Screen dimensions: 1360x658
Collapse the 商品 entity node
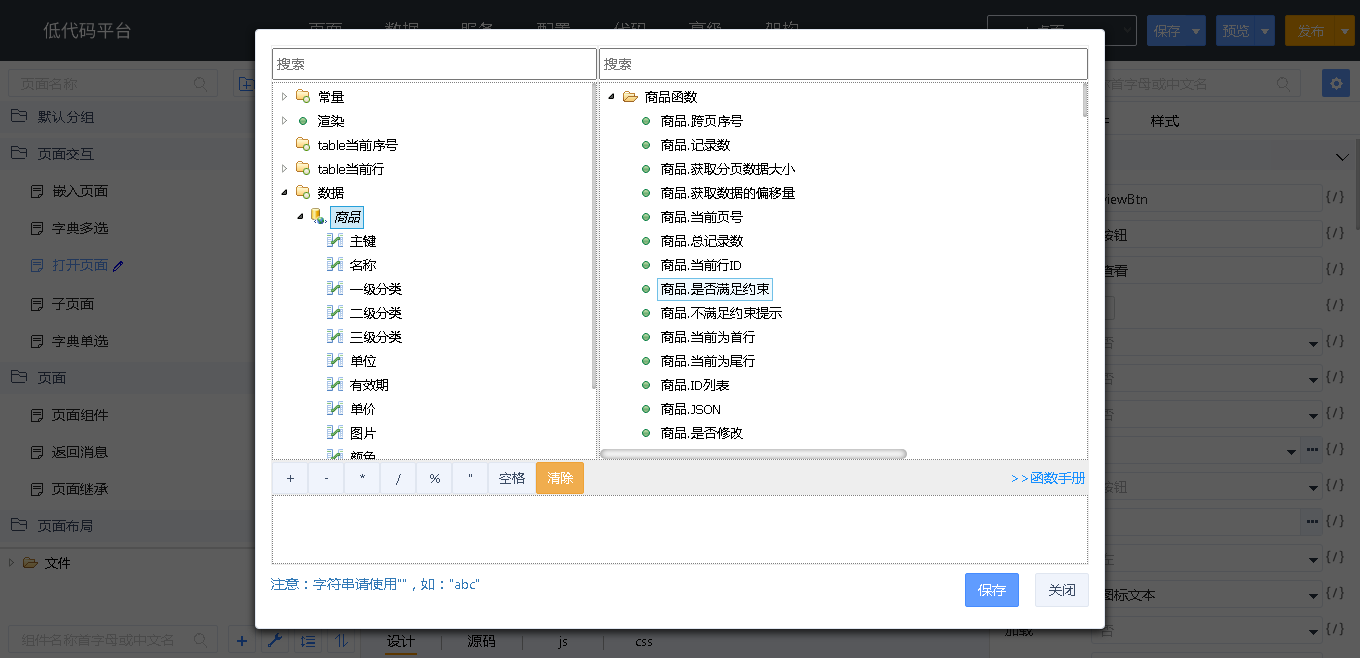[x=300, y=217]
